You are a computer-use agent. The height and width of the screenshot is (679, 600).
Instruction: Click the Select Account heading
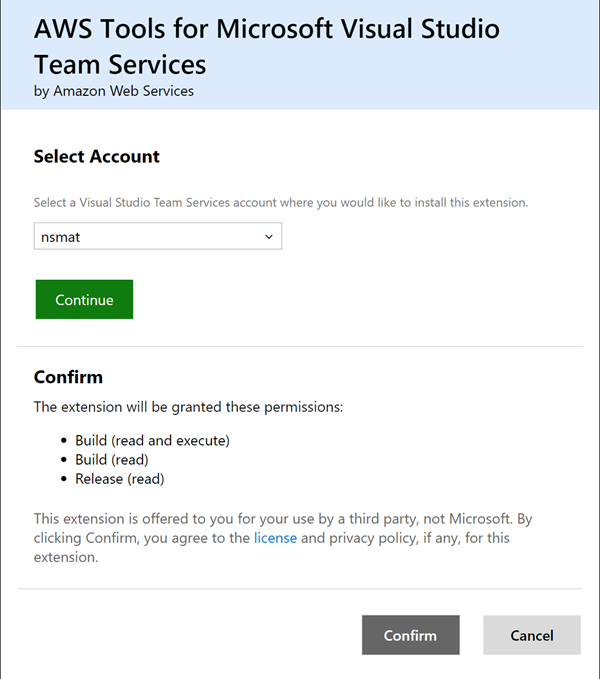pyautogui.click(x=97, y=156)
